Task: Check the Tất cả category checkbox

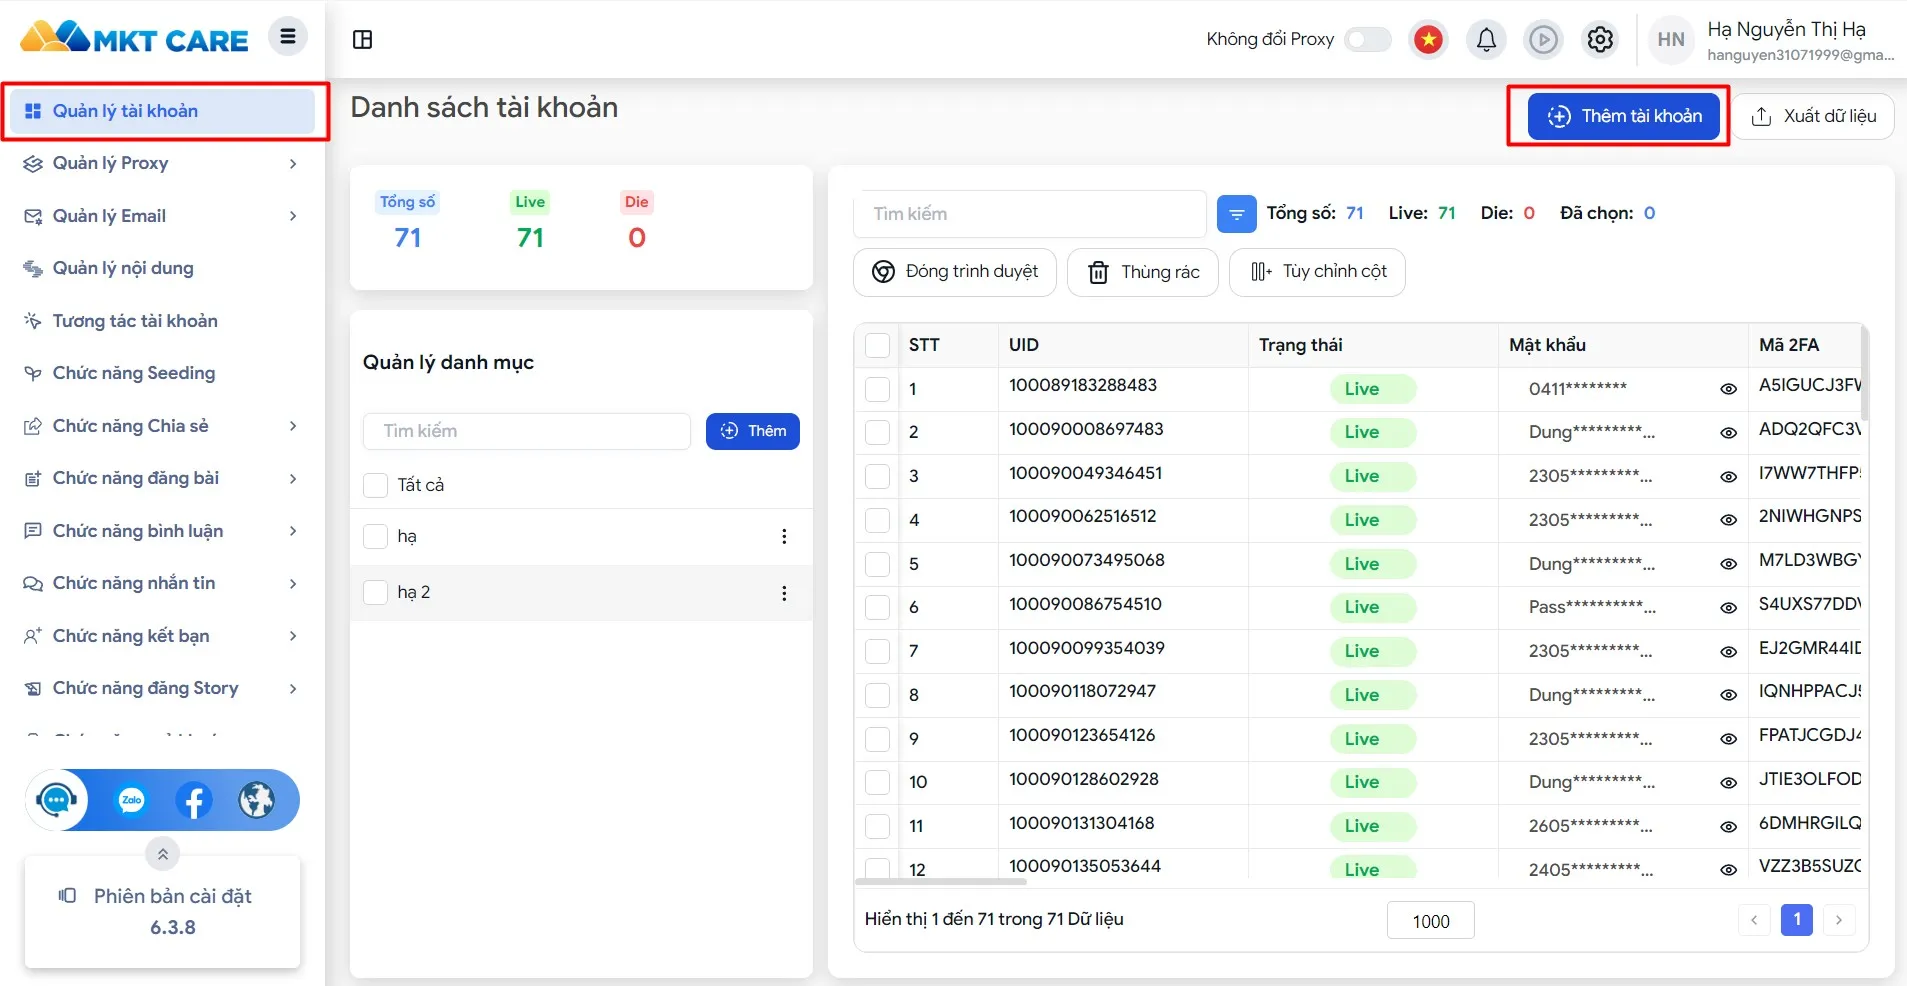Action: pos(375,485)
